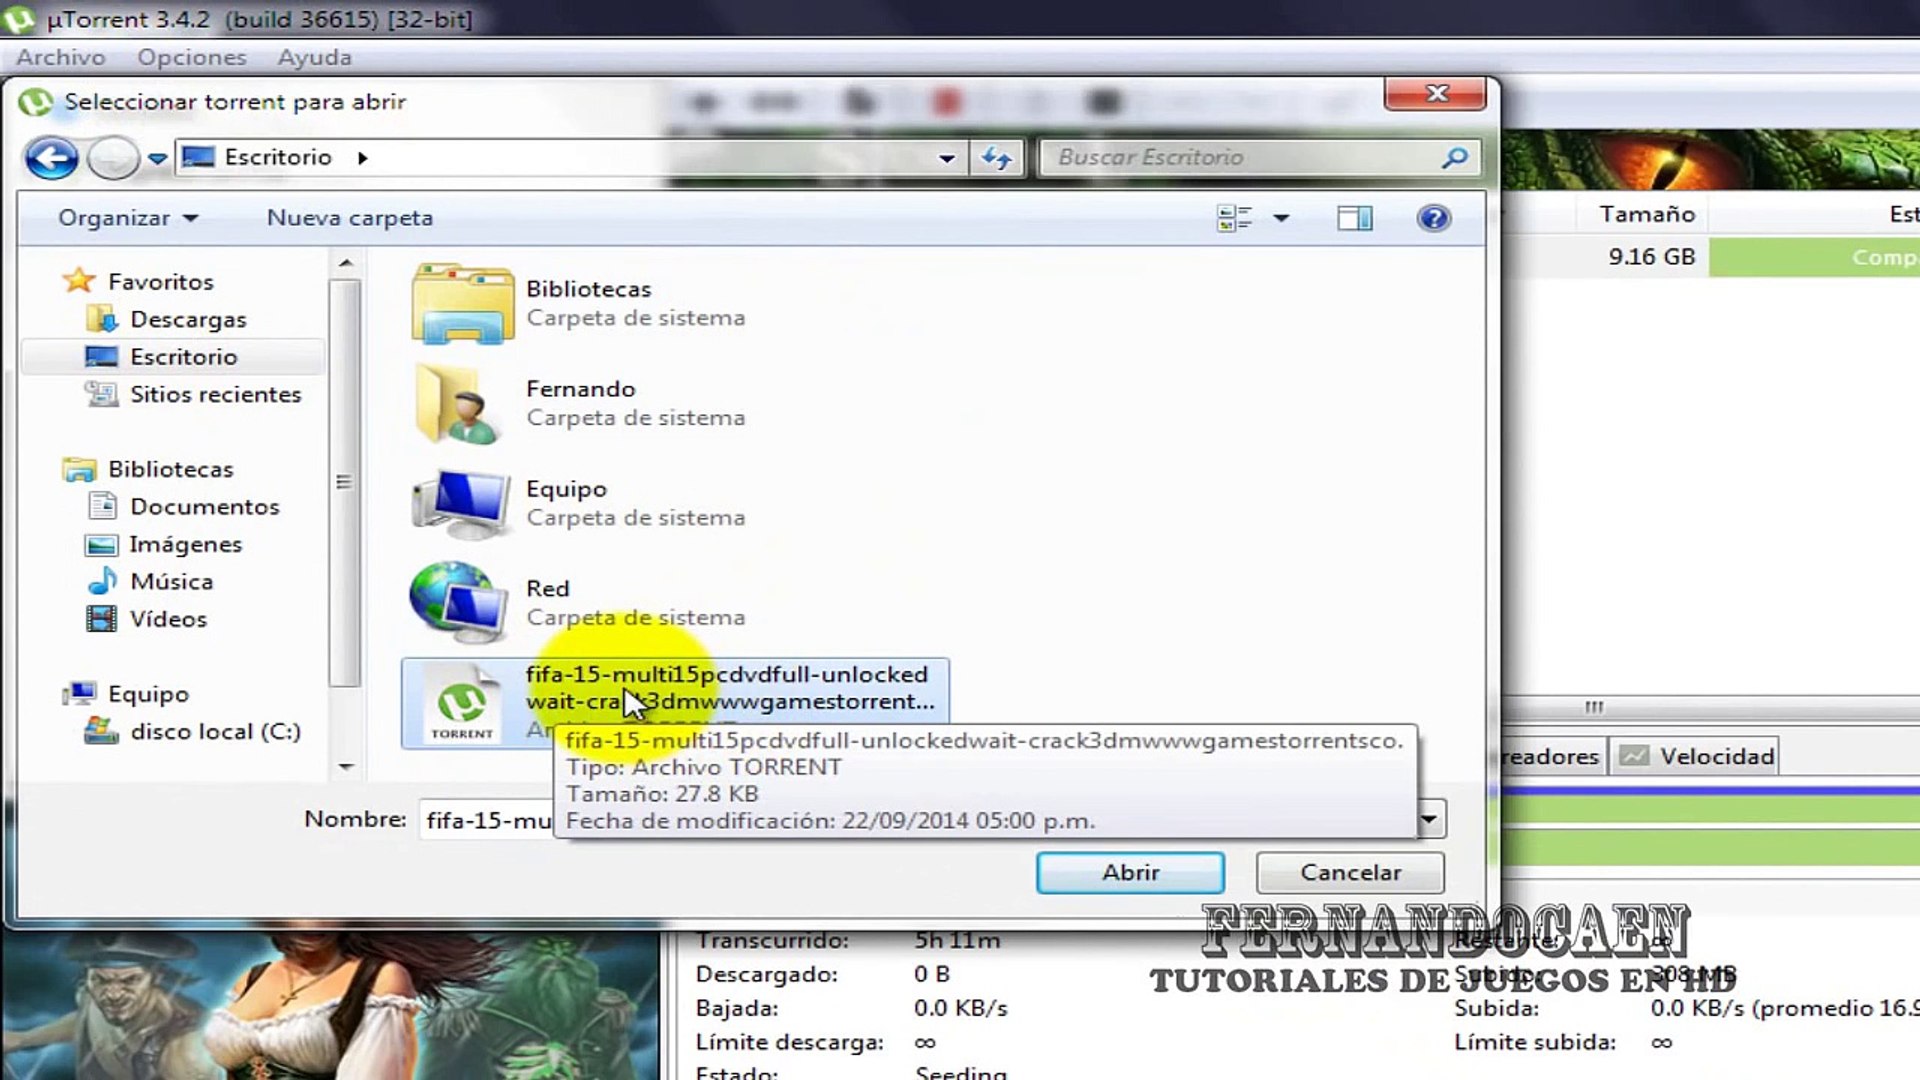Open the Ayuda menu
This screenshot has width=1920, height=1080.
pyautogui.click(x=314, y=57)
